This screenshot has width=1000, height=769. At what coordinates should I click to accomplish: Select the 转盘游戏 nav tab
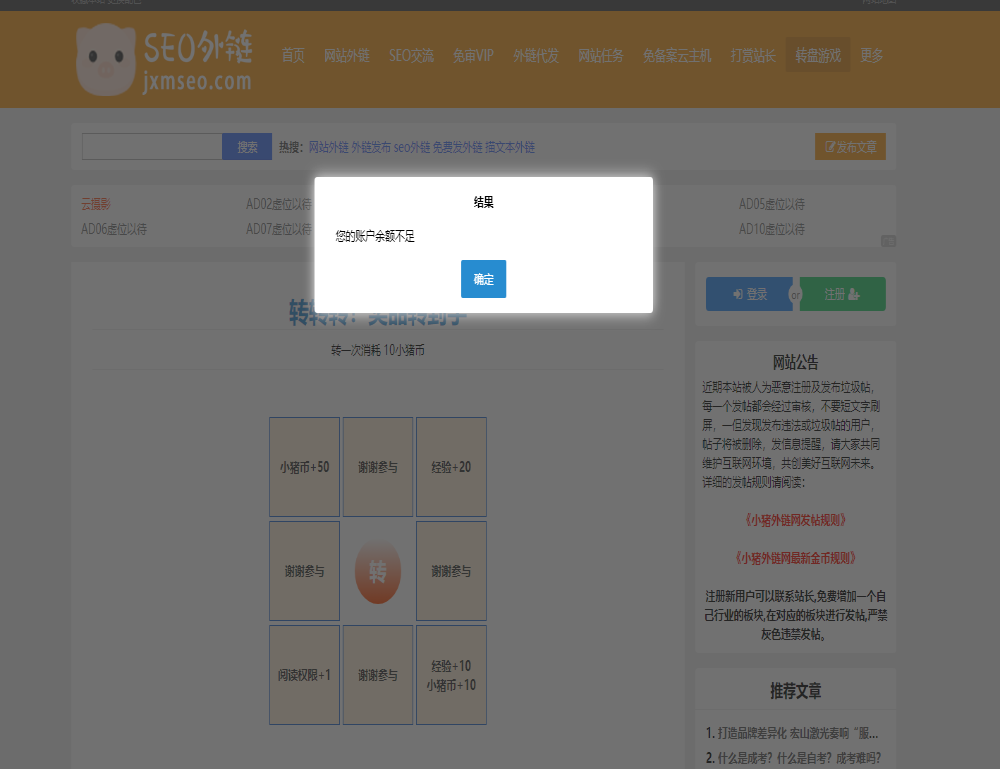click(x=818, y=55)
